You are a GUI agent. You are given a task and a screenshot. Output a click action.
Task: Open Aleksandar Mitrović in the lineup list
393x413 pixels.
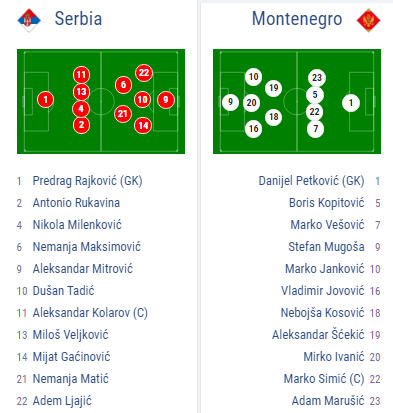point(83,269)
